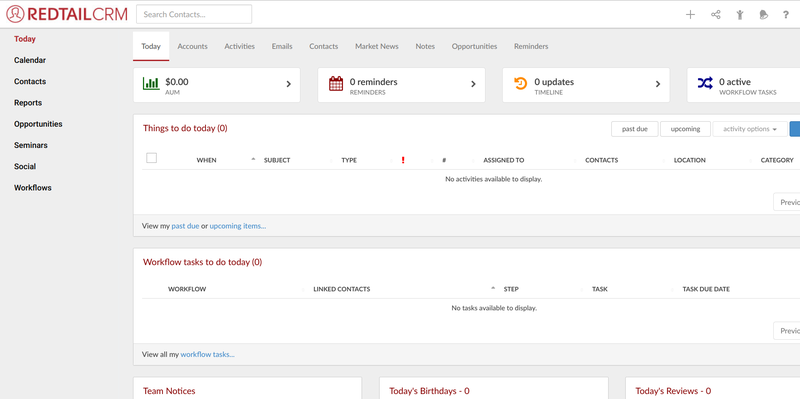Screen dimensions: 800x399
Task: Click the 0 reminders text
Action: (x=373, y=82)
